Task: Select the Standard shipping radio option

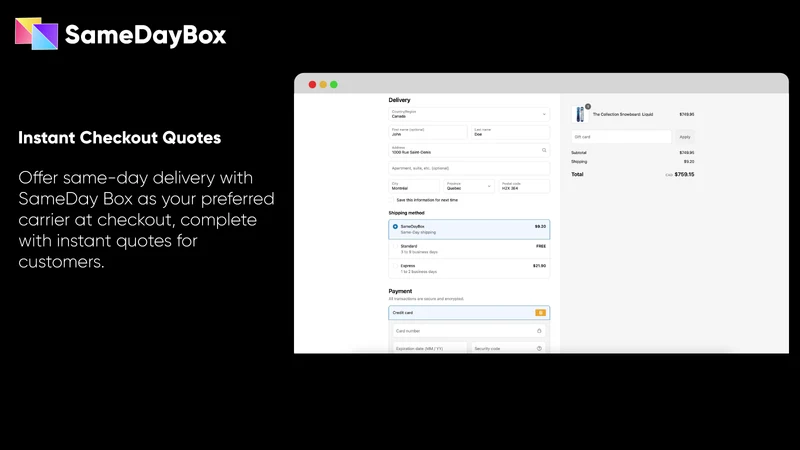Action: (395, 246)
